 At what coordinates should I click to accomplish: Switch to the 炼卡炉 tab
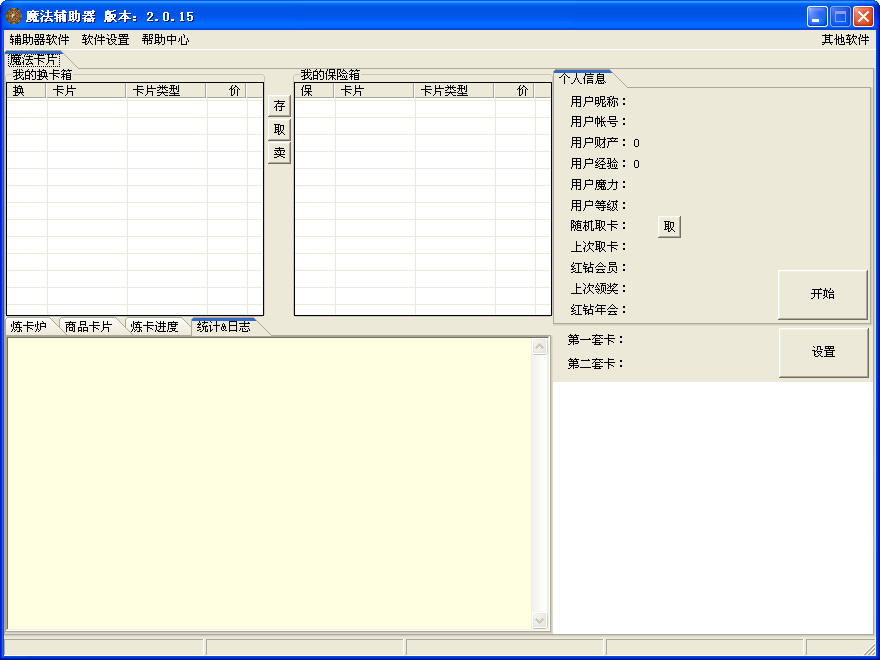pyautogui.click(x=29, y=327)
